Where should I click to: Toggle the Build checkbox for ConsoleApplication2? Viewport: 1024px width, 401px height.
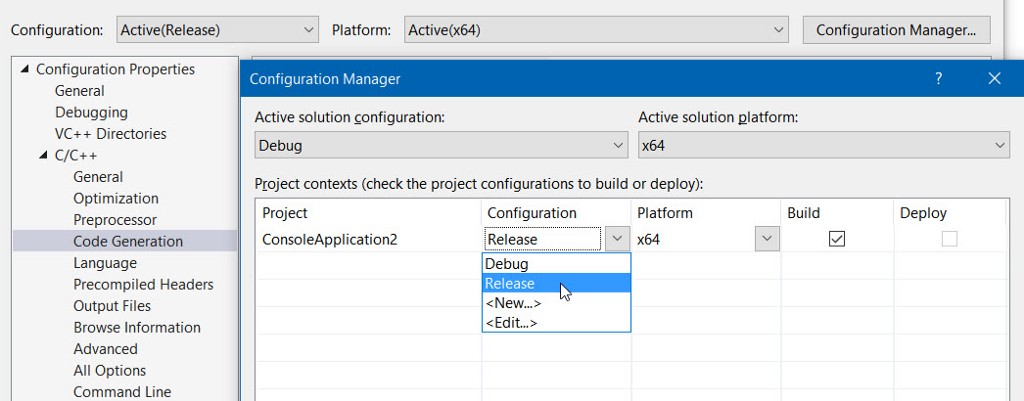coord(837,239)
